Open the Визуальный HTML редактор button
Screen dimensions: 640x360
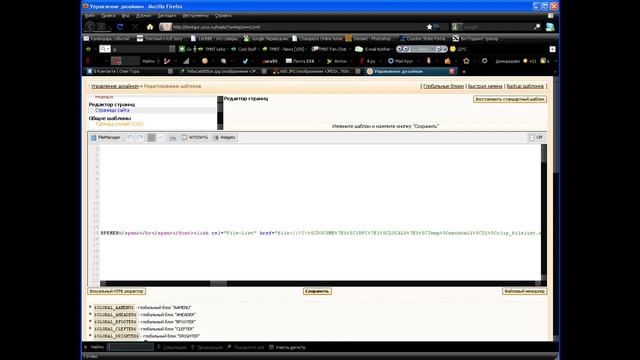click(x=116, y=291)
